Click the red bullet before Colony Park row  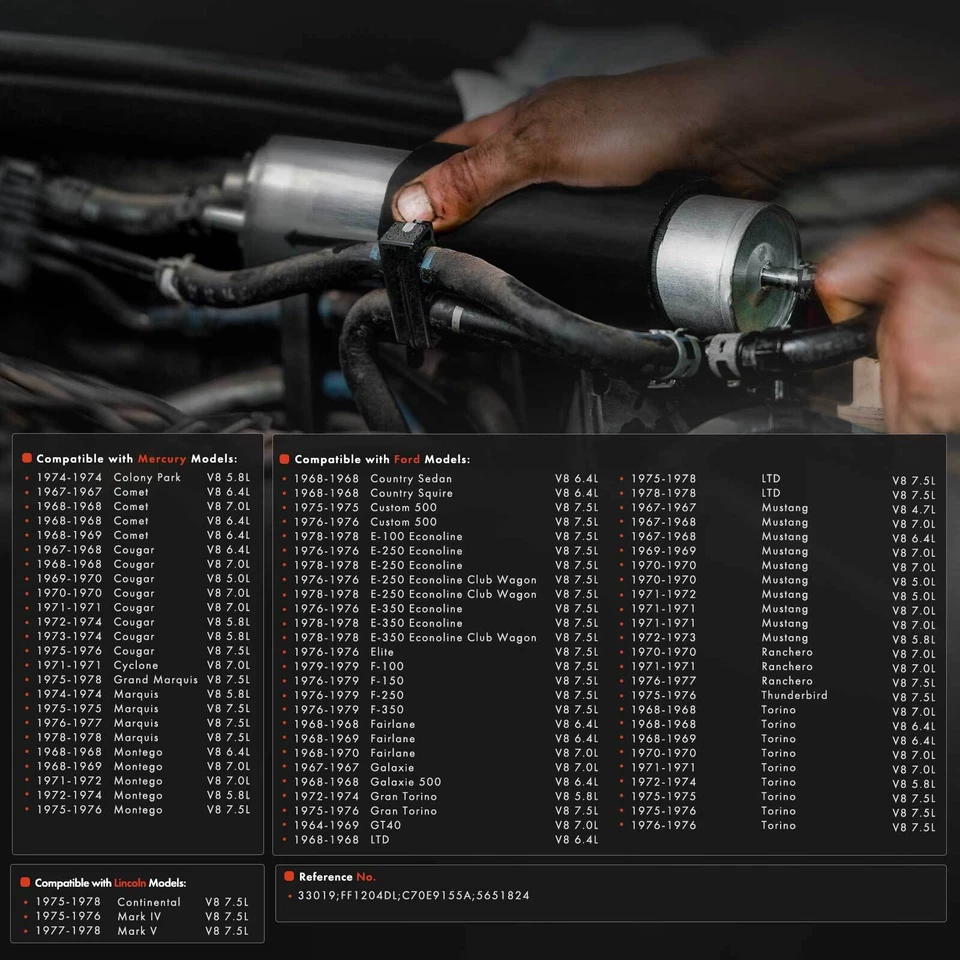point(27,478)
